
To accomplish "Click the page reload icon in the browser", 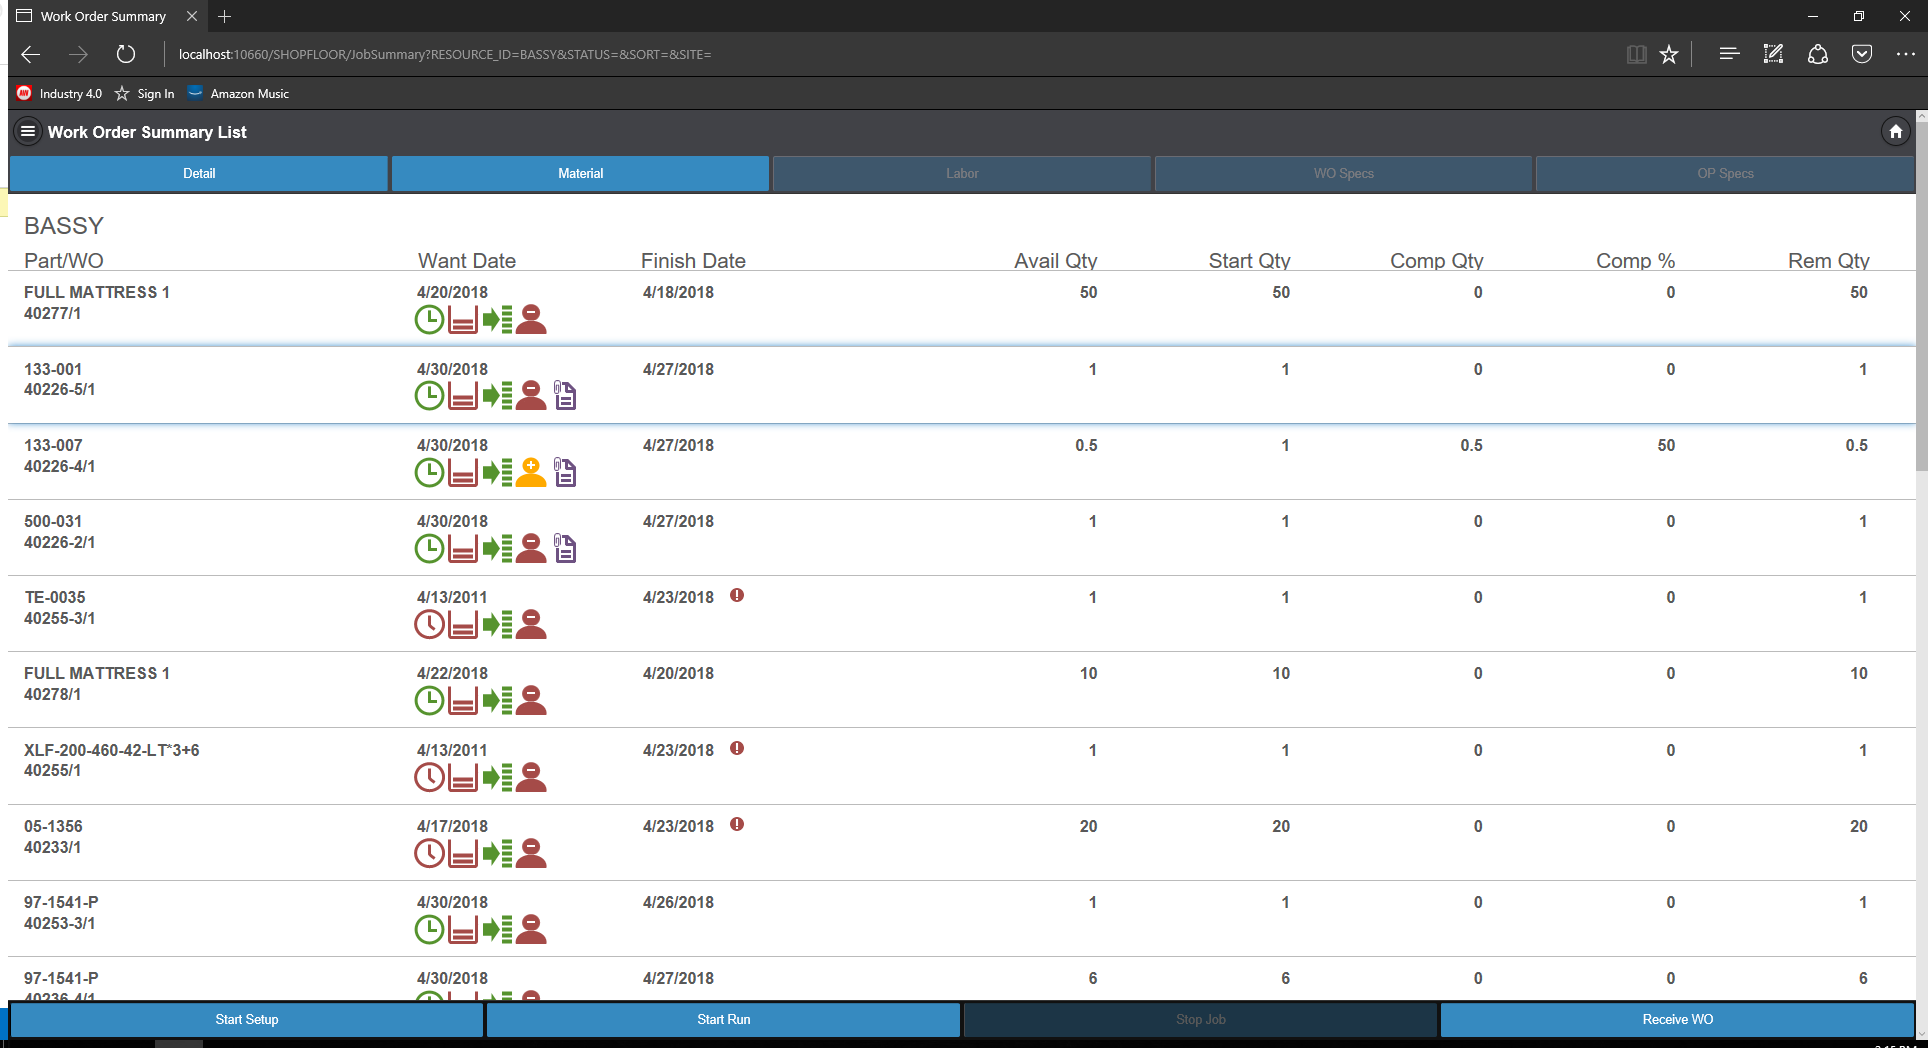I will [x=125, y=54].
